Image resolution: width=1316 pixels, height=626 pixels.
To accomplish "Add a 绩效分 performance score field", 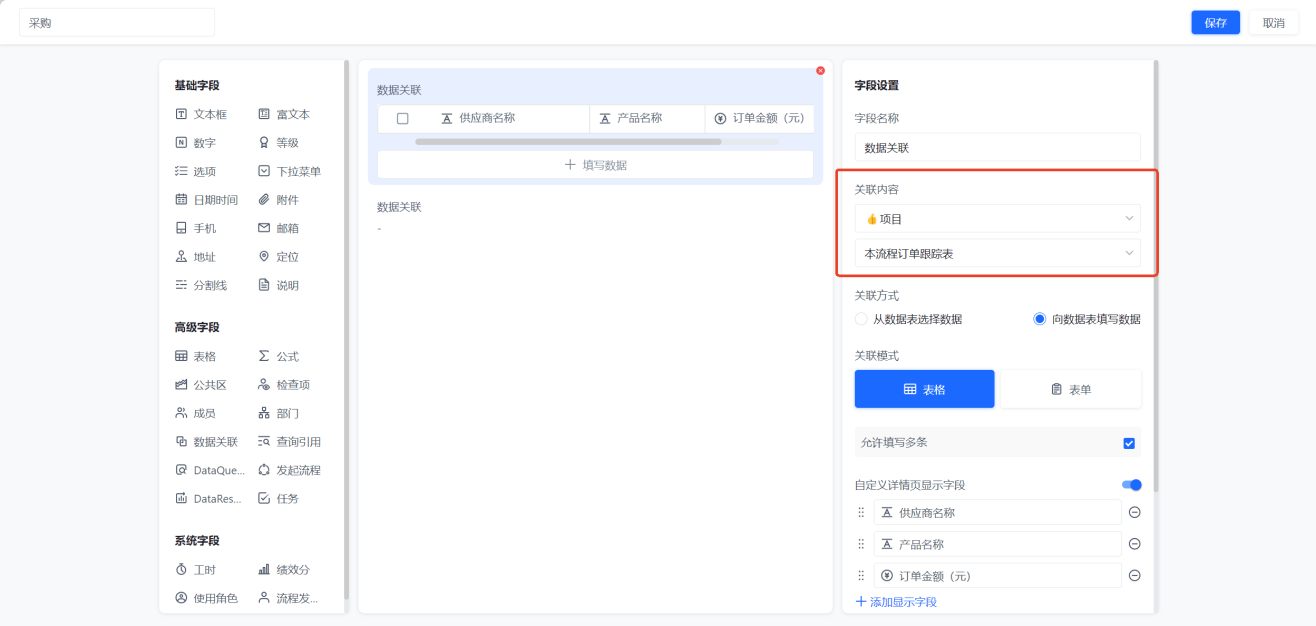I will (284, 569).
